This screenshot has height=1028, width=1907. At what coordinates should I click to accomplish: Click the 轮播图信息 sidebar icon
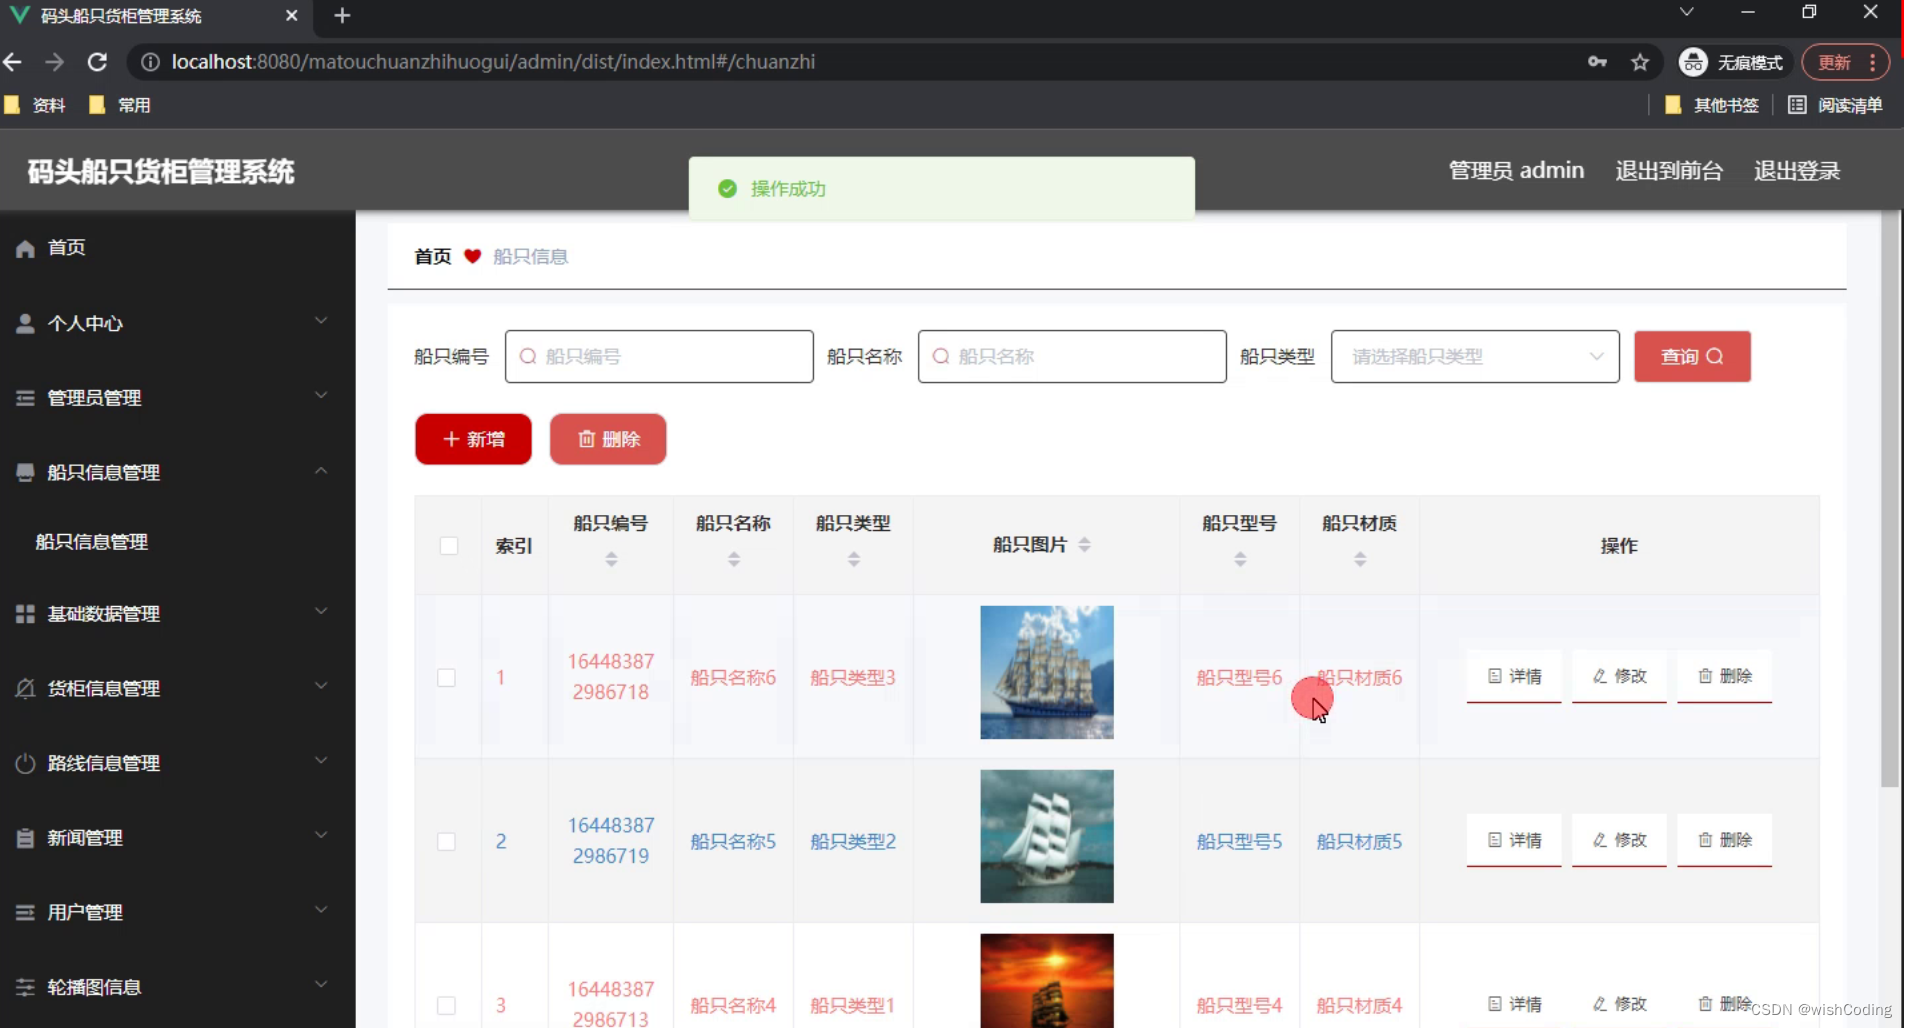pyautogui.click(x=24, y=987)
